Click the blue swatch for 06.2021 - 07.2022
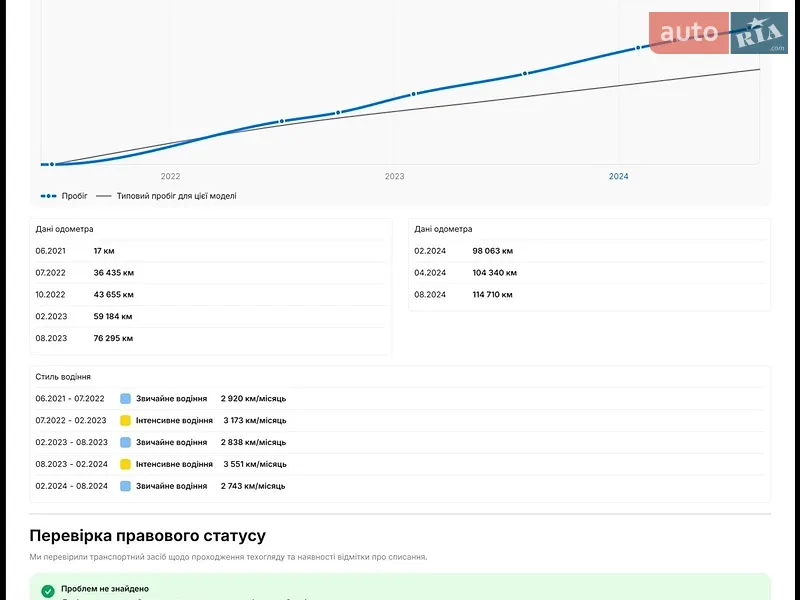The image size is (800, 600). click(126, 398)
